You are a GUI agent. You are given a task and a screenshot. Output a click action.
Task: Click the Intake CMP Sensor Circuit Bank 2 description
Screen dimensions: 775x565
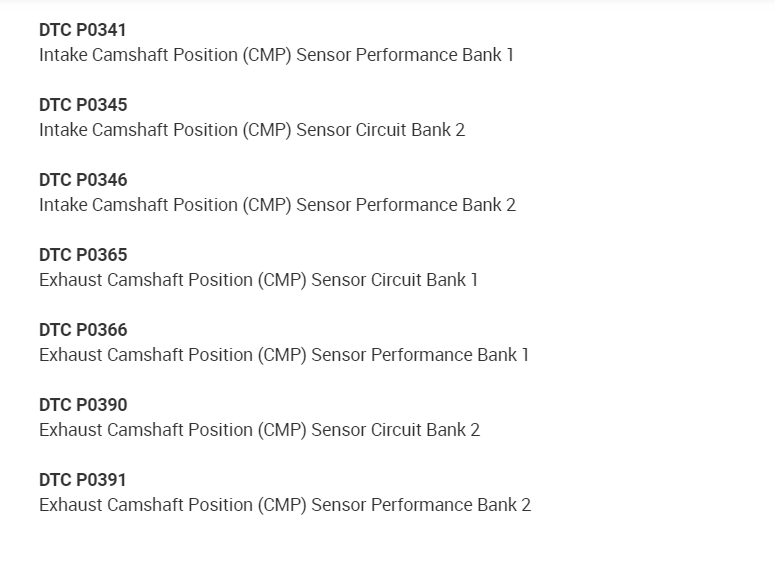(252, 130)
